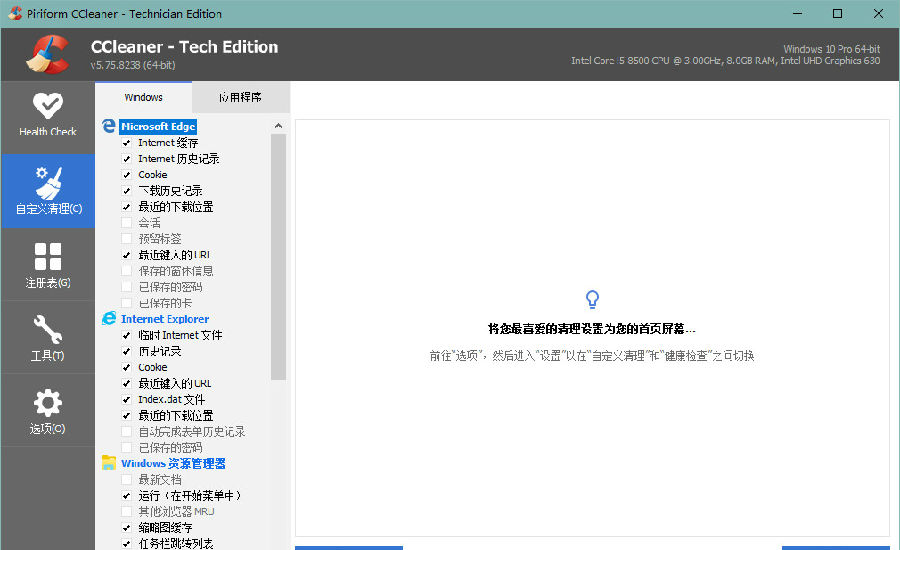Enable 自动完成表单历史记录 checkbox
900x572 pixels.
126,431
